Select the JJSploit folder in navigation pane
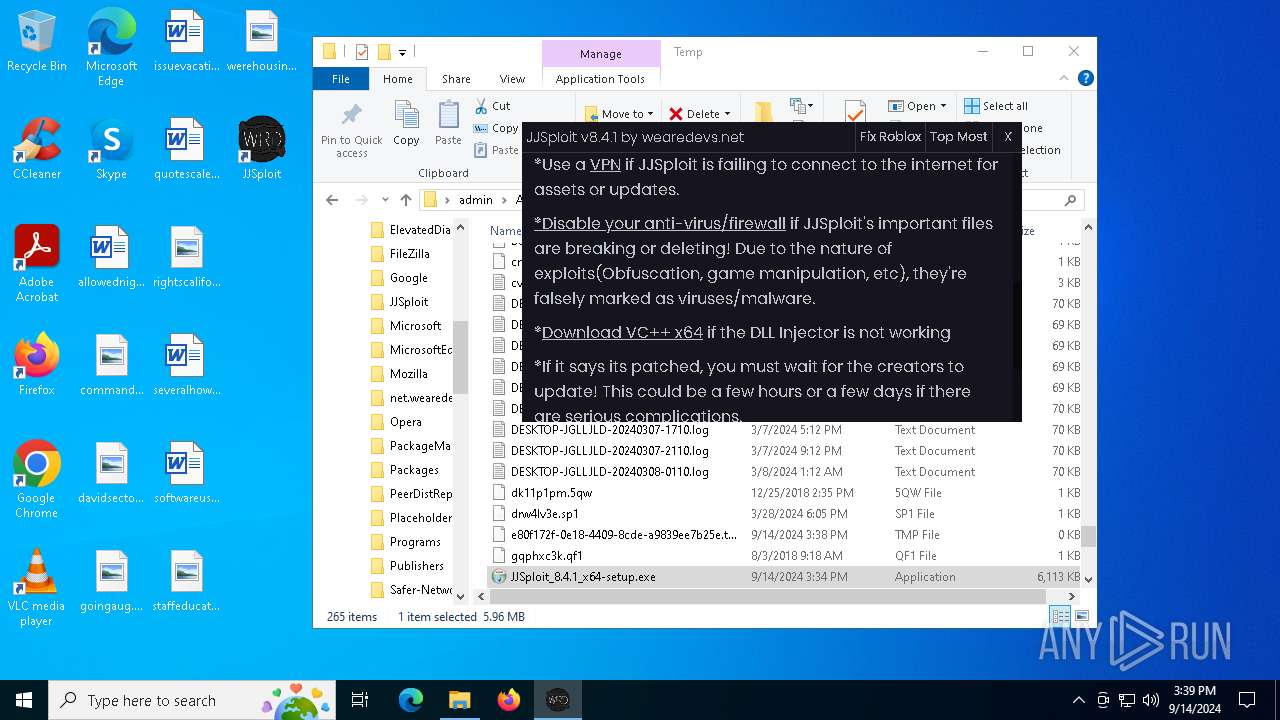The width and height of the screenshot is (1280, 720). click(408, 302)
